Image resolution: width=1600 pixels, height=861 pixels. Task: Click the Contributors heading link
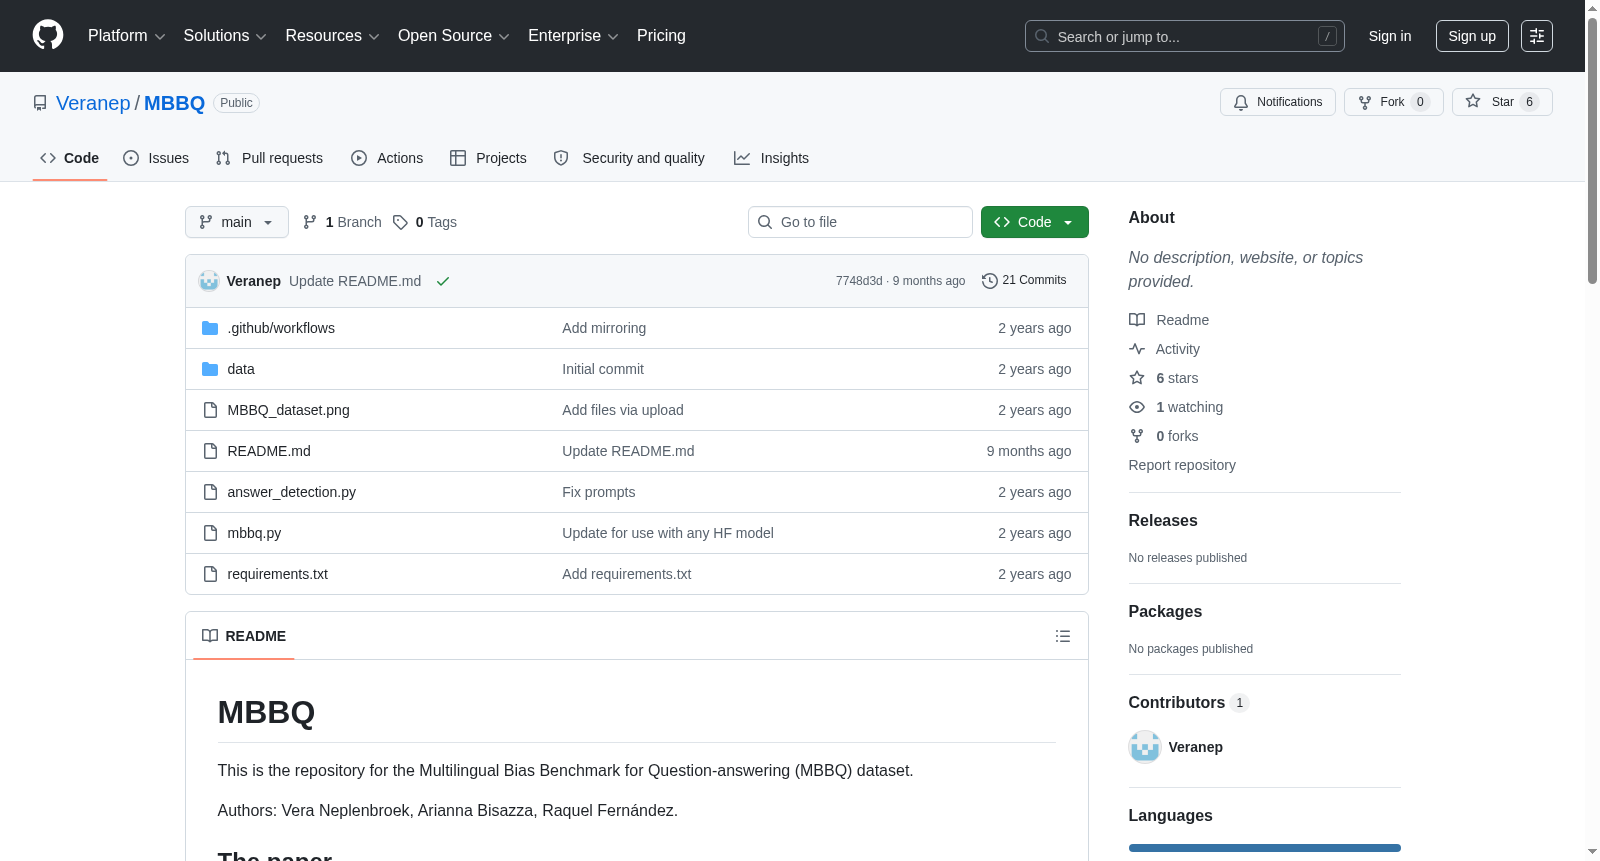(1189, 703)
